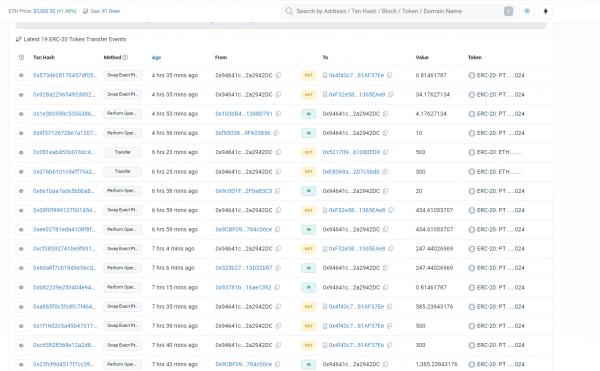This screenshot has height=371, width=600.
Task: Open details preview for the 4 hrs 56 mins row
Action: [x=21, y=133]
